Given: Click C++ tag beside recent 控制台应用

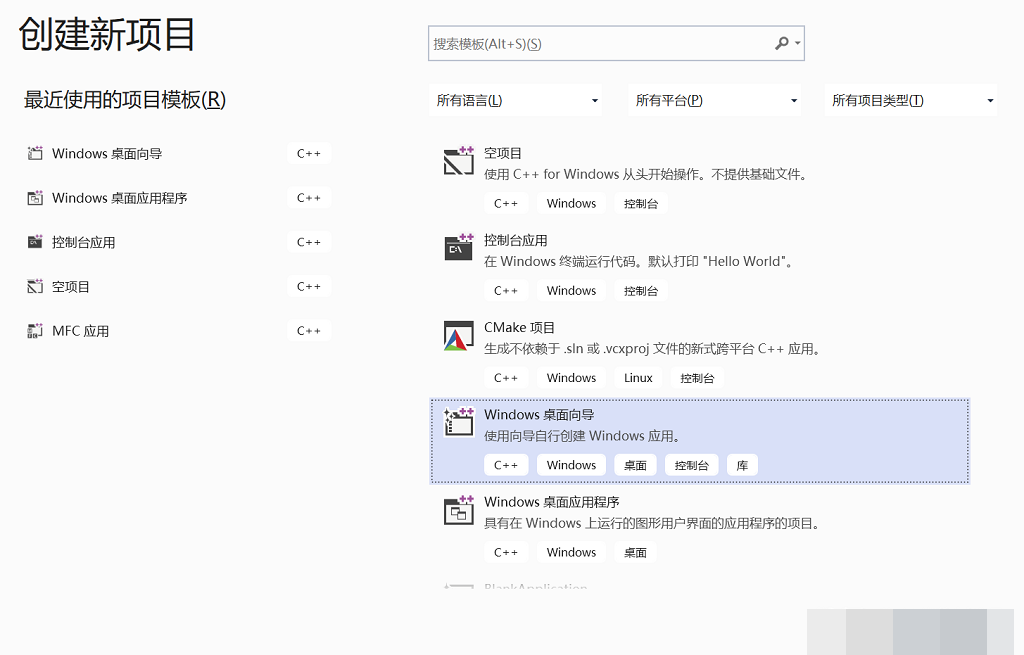Looking at the screenshot, I should (309, 242).
